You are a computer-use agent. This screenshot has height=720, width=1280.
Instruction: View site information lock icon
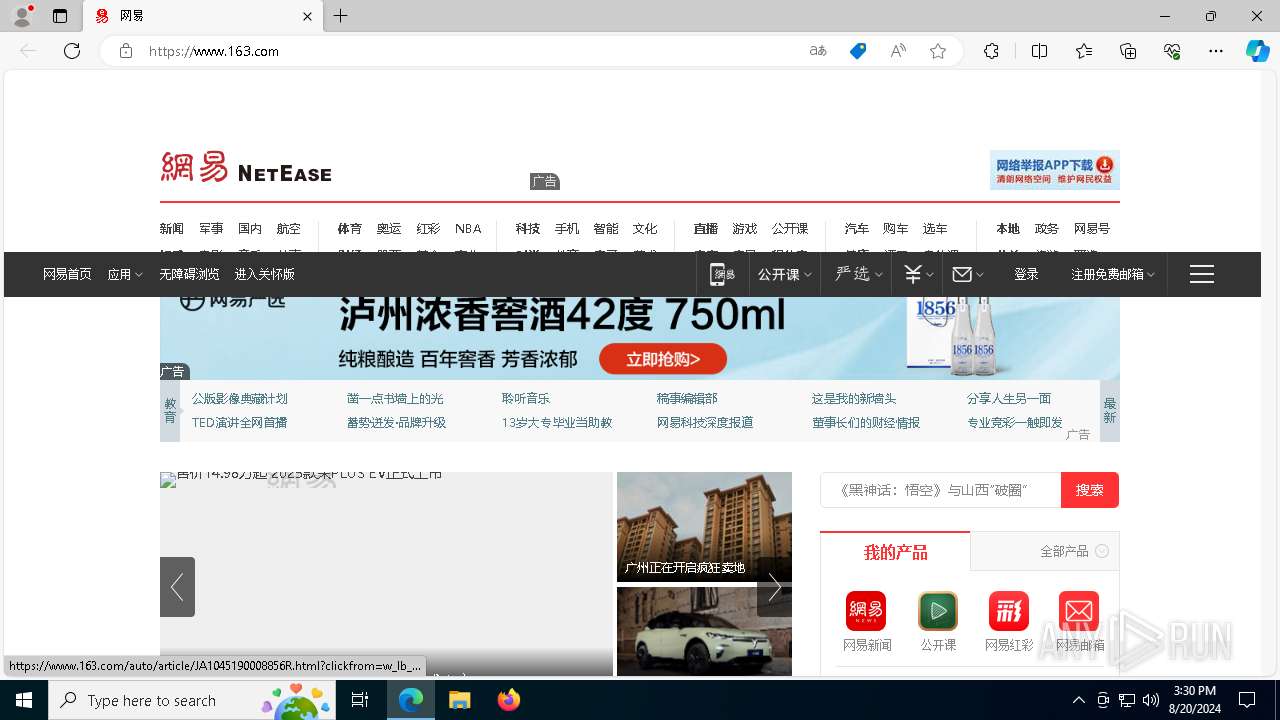tap(126, 51)
